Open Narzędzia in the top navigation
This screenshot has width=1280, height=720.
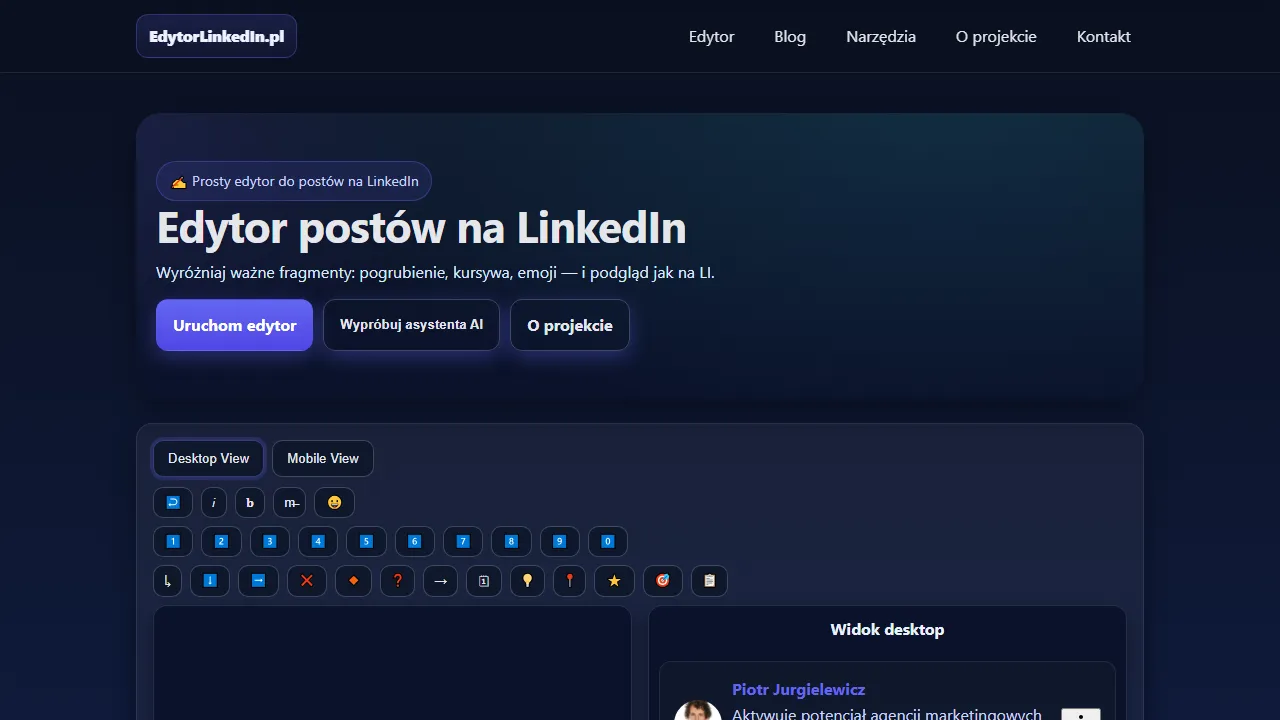[x=880, y=36]
